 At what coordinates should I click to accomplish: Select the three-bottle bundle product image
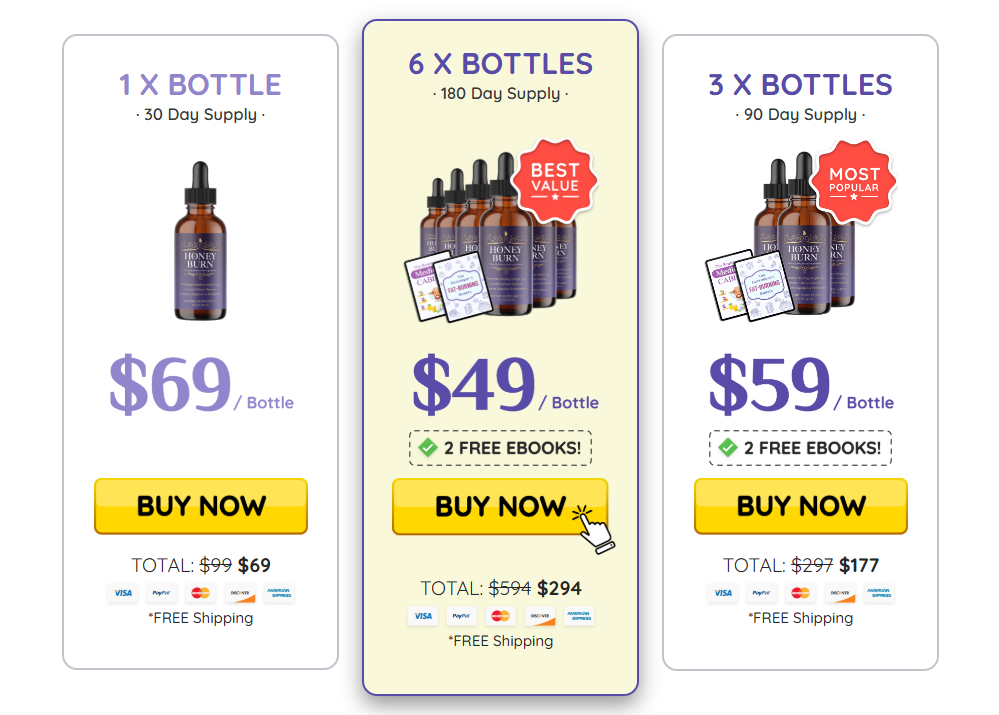[x=785, y=245]
